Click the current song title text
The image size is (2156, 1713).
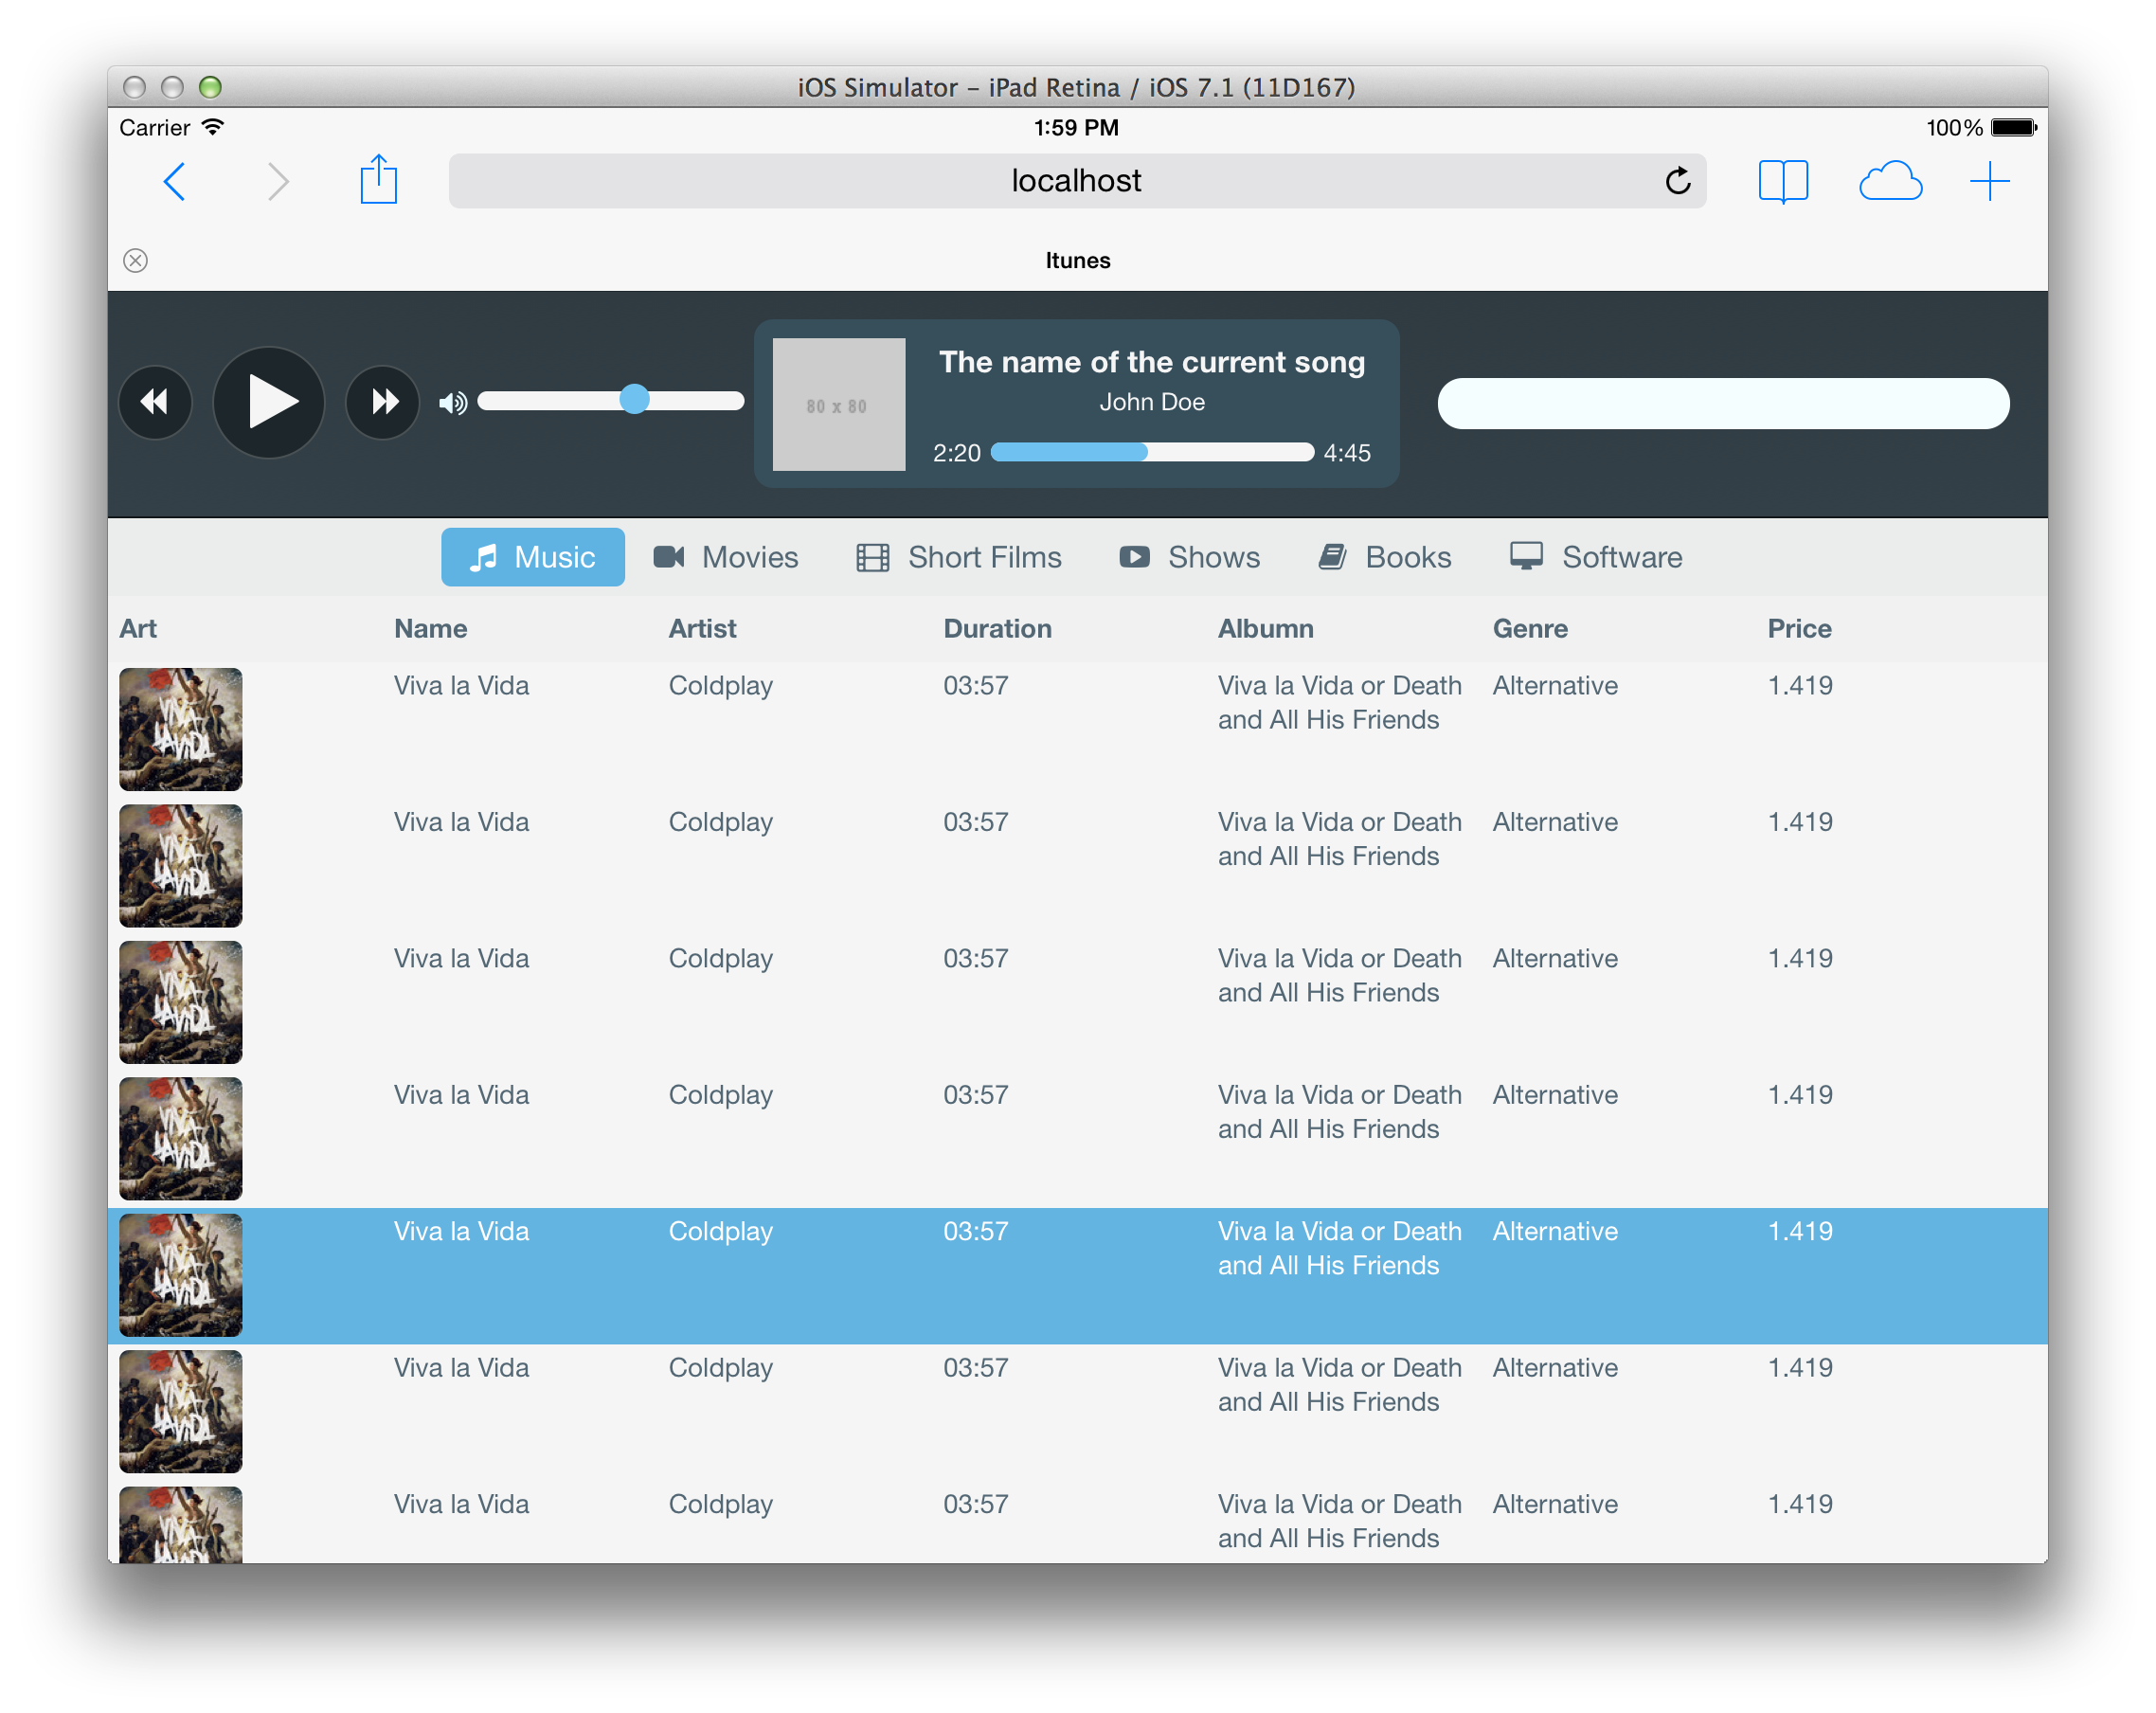point(1152,362)
